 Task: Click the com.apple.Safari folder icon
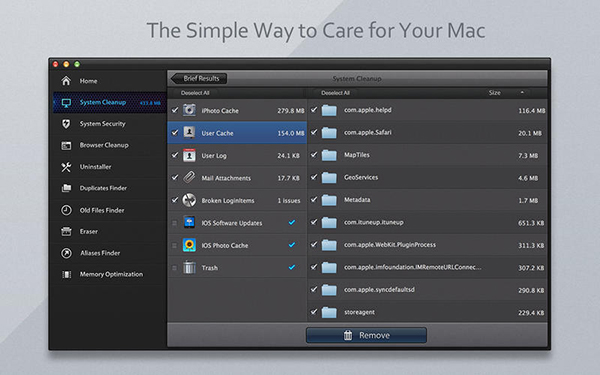click(329, 133)
